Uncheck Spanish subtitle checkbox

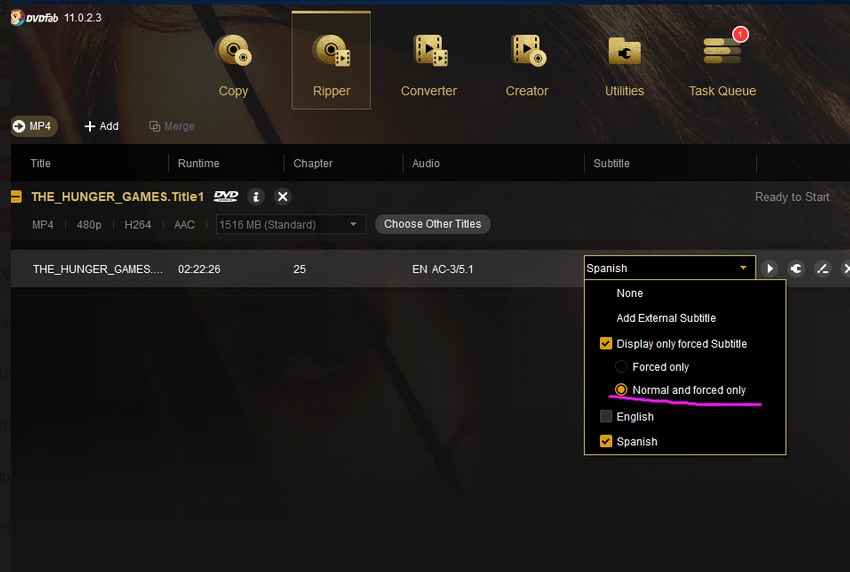click(x=606, y=441)
